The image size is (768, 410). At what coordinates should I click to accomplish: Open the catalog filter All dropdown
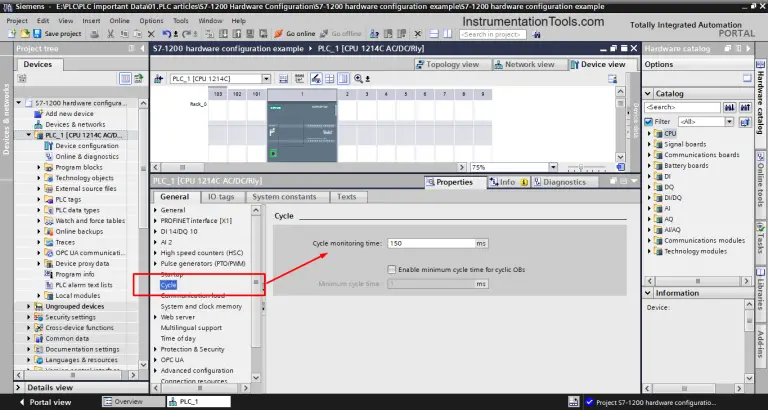tap(729, 122)
